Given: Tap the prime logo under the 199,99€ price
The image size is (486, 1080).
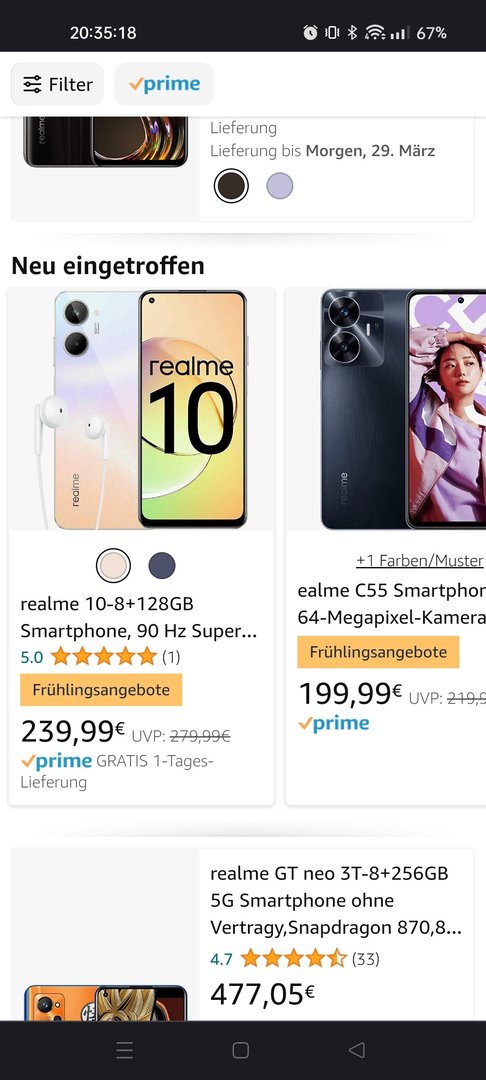Looking at the screenshot, I should (334, 723).
